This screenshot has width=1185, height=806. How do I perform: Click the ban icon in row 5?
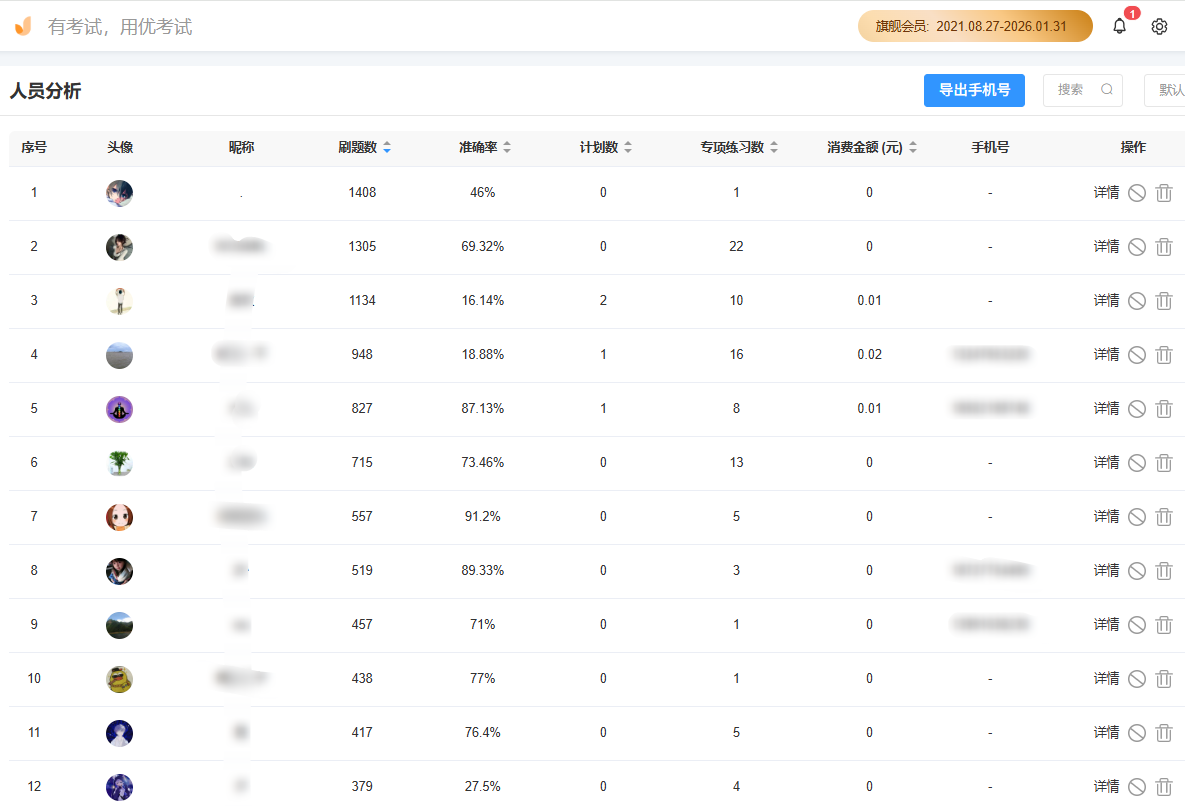point(1137,409)
